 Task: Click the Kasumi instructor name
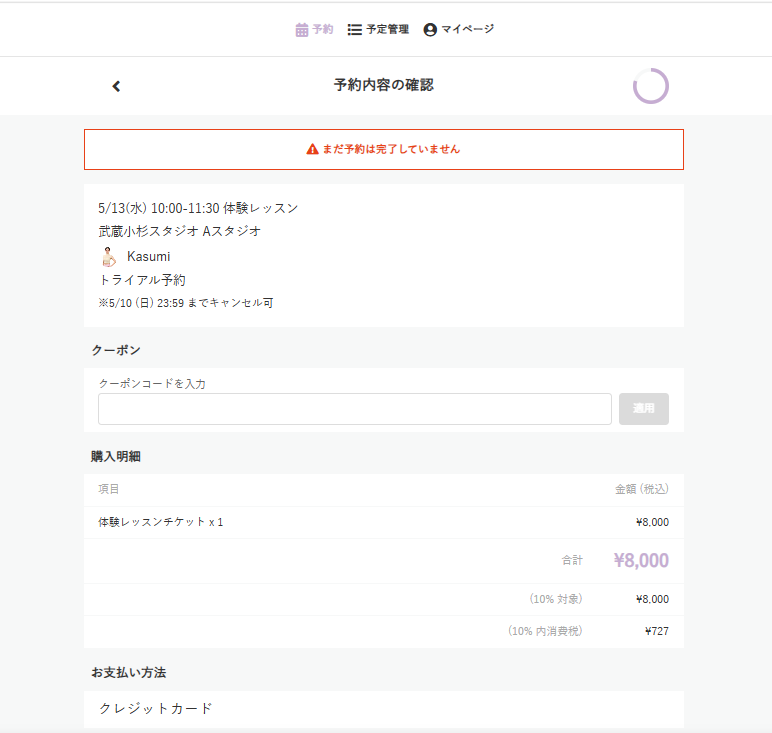click(x=149, y=256)
